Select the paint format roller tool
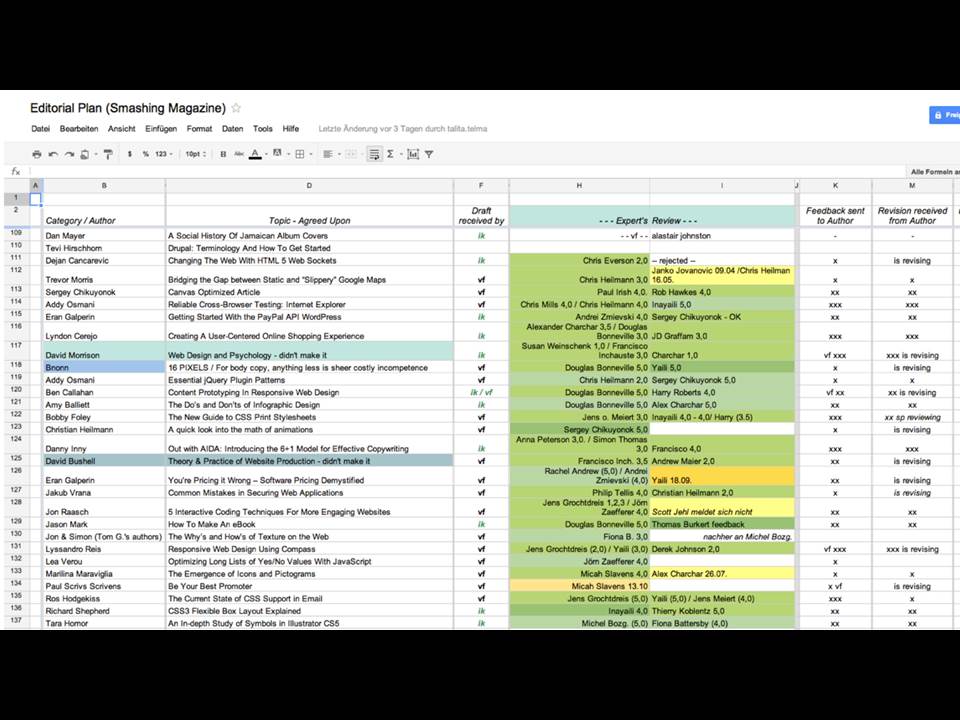 coord(108,154)
